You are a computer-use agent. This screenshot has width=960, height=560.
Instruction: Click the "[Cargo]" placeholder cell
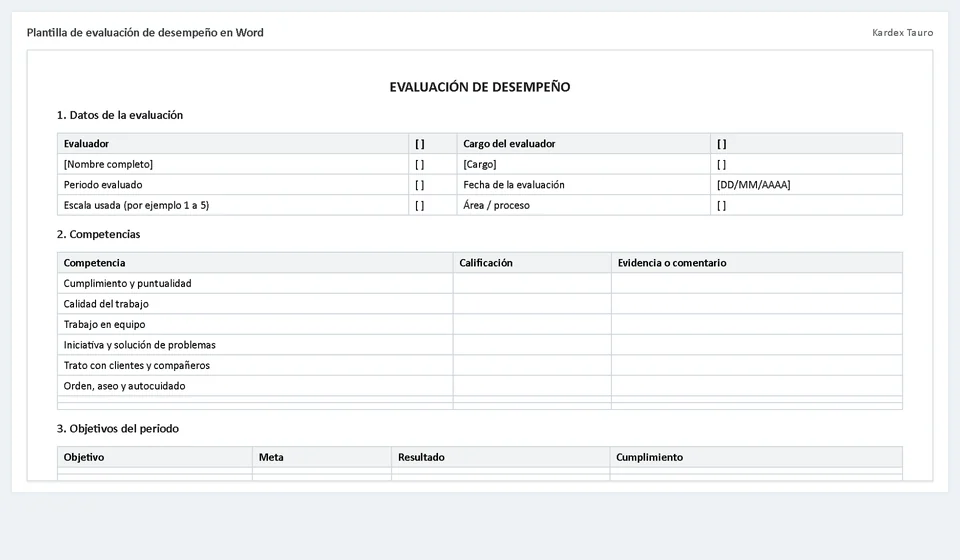coord(583,164)
